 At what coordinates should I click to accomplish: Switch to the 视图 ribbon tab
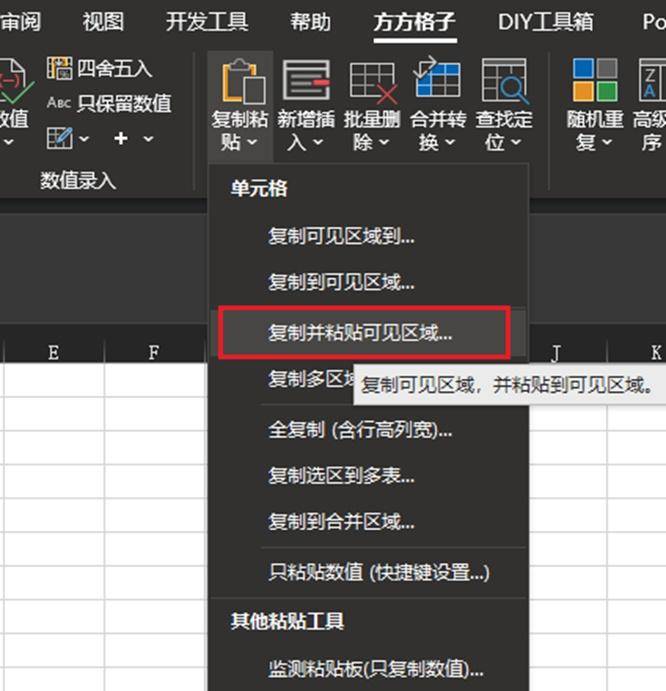click(103, 22)
